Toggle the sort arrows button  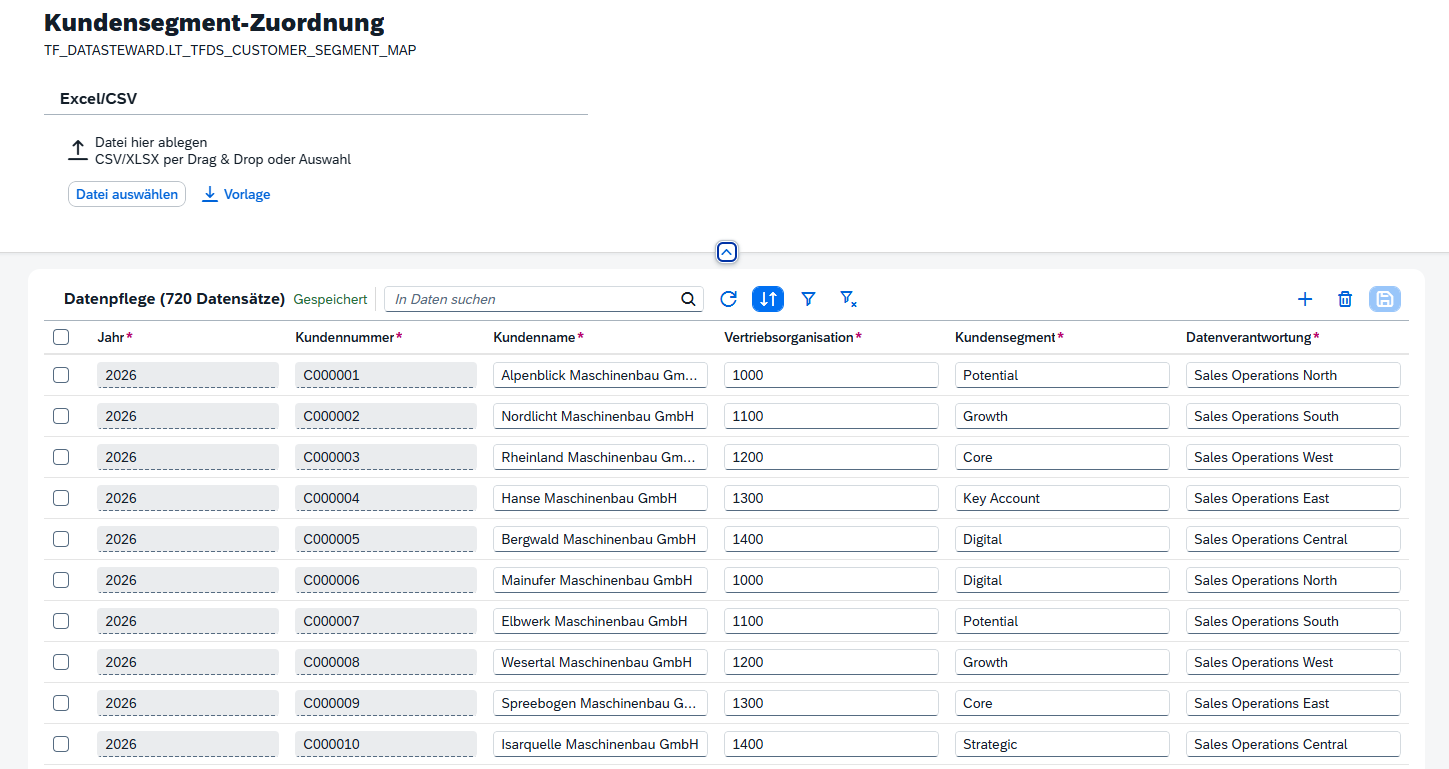tap(768, 299)
